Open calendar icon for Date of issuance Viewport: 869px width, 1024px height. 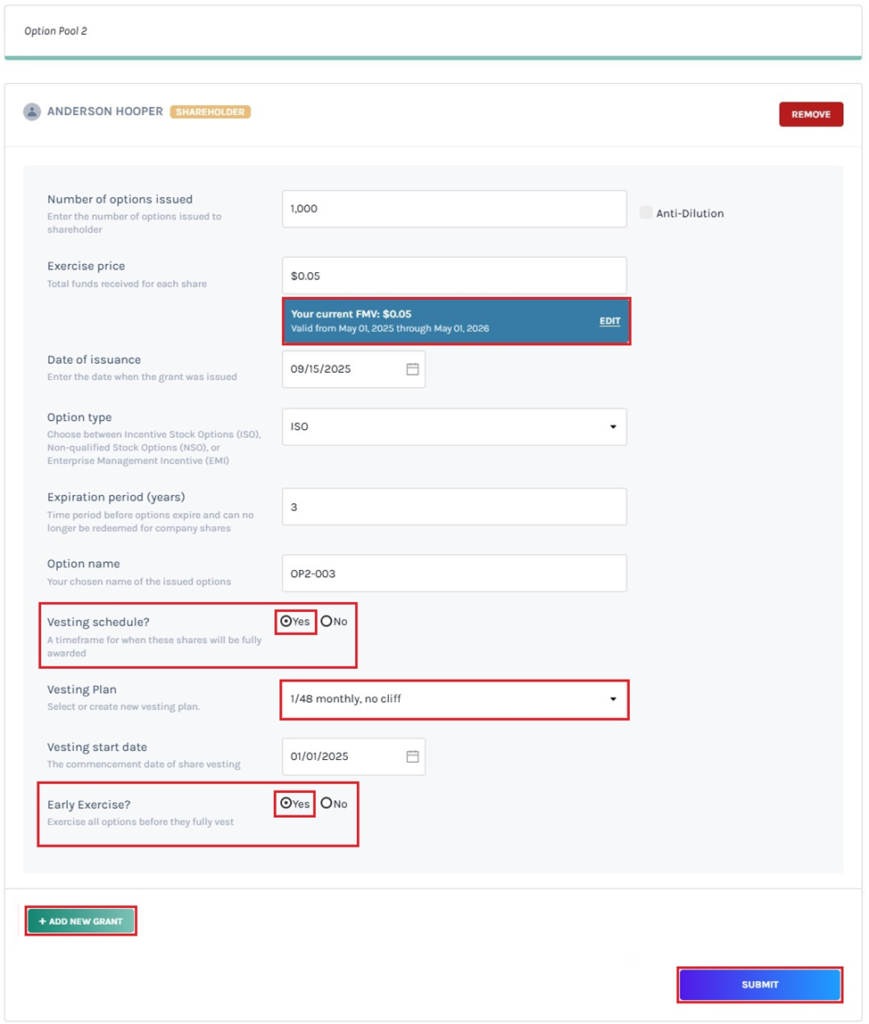coord(412,369)
